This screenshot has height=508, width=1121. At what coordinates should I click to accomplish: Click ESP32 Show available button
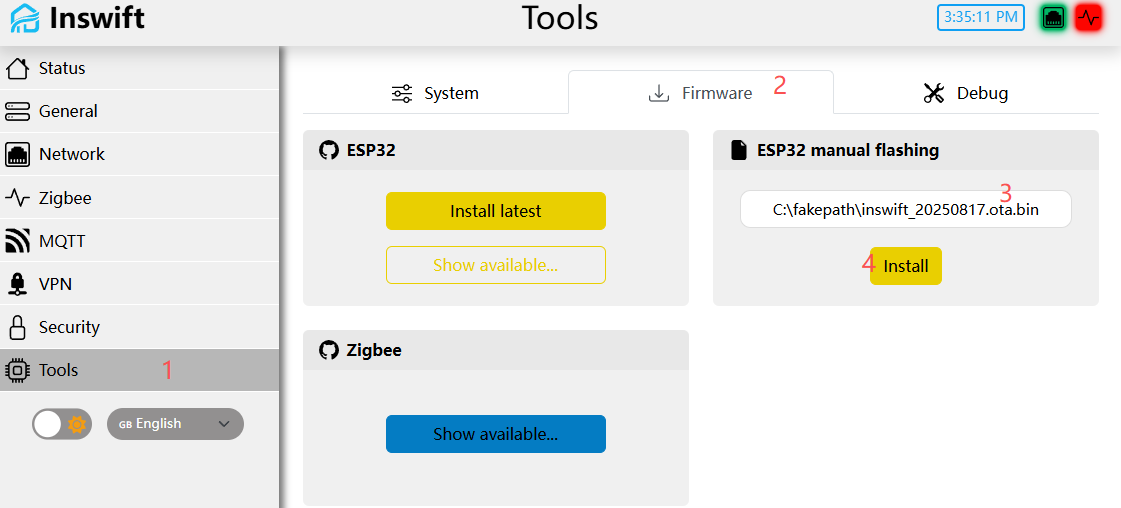point(495,265)
